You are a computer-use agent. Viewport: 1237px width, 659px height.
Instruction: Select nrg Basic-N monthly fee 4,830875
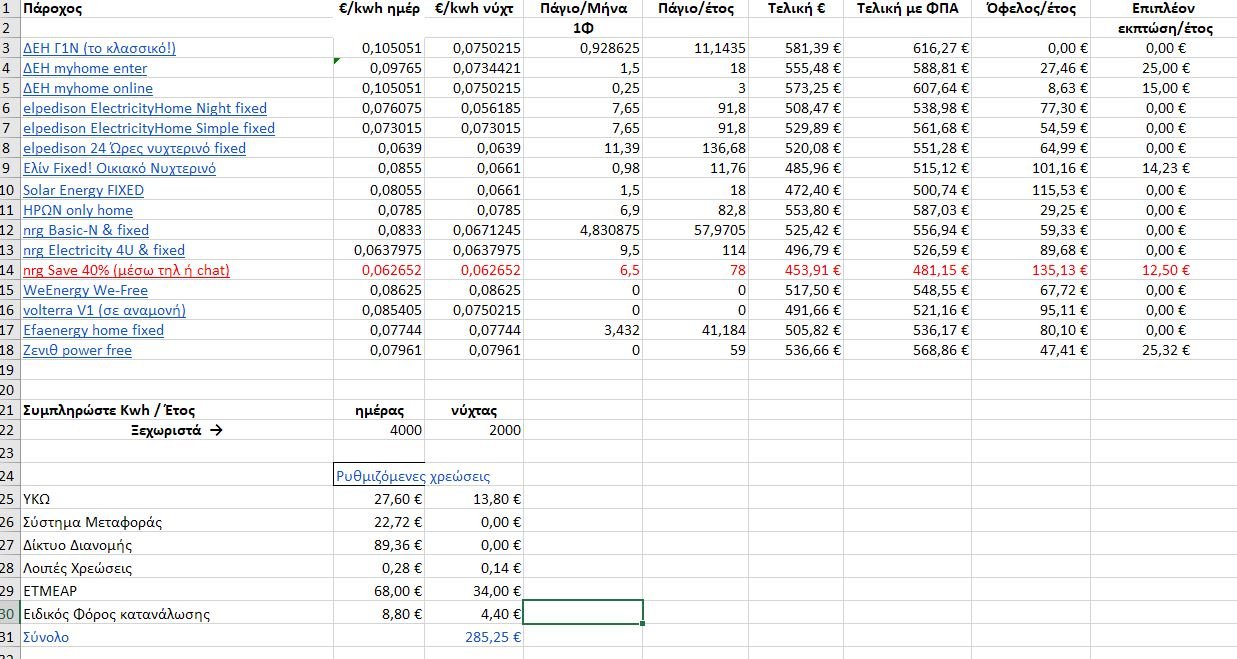[583, 230]
